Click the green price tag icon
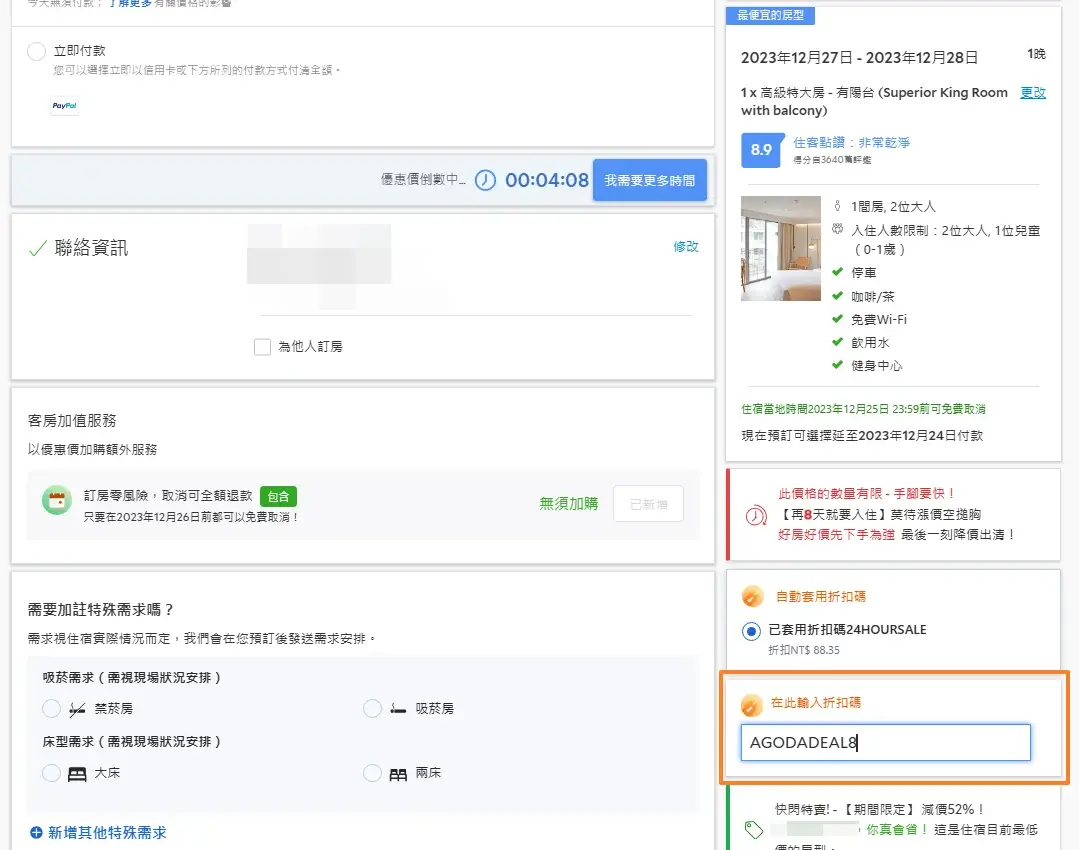This screenshot has width=1079, height=850. point(755,829)
